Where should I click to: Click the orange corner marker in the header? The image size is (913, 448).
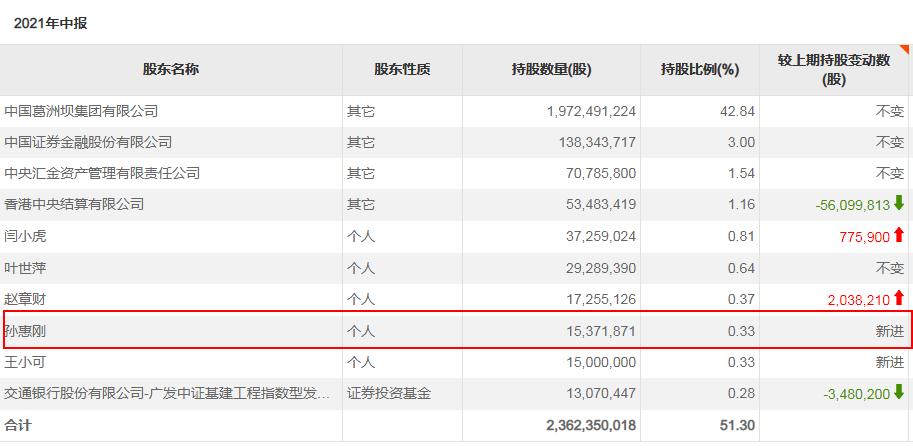pos(904,50)
